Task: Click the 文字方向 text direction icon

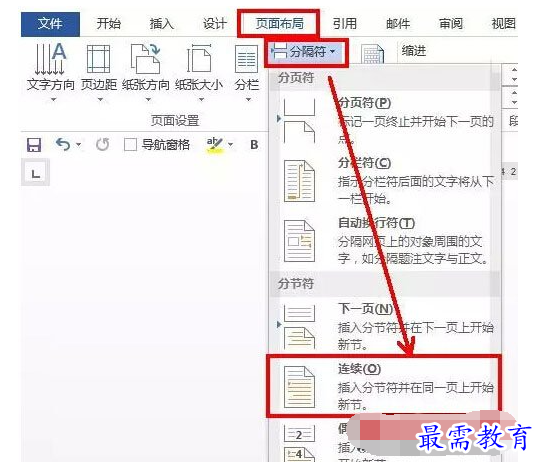Action: pyautogui.click(x=50, y=59)
